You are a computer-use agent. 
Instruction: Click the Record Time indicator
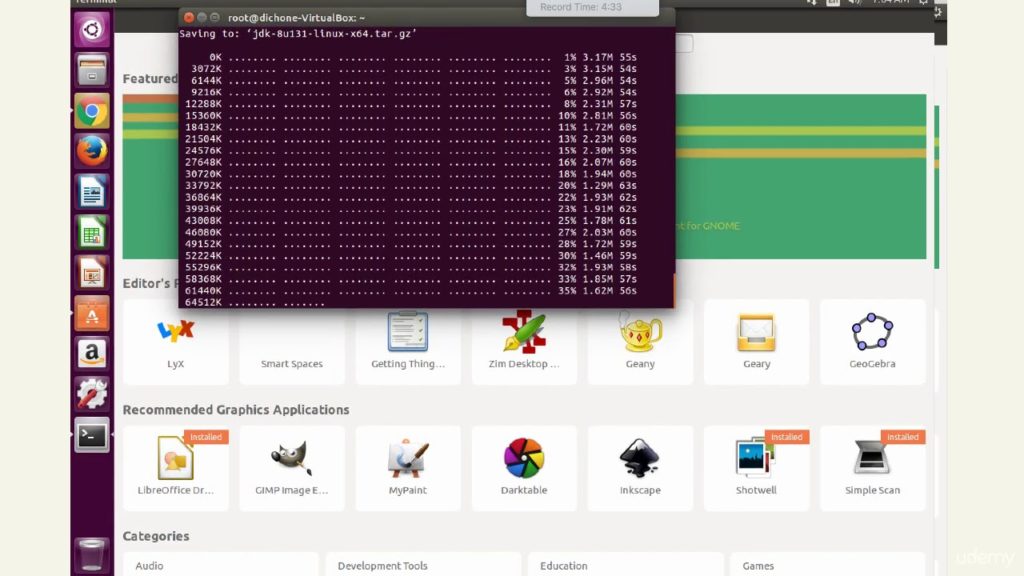pos(592,7)
